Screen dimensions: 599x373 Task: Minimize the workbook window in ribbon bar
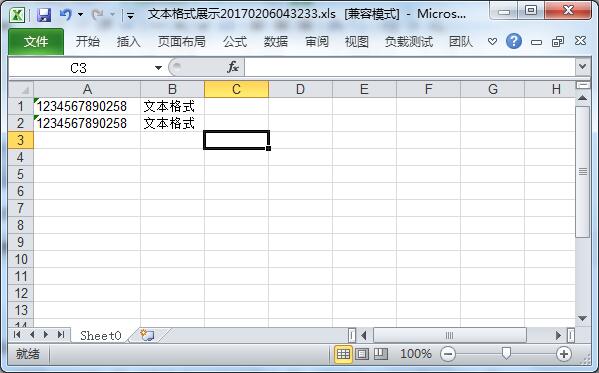tap(536, 42)
